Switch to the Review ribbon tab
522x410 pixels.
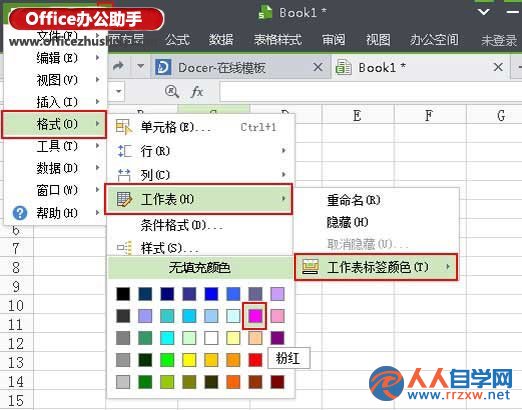[x=333, y=40]
